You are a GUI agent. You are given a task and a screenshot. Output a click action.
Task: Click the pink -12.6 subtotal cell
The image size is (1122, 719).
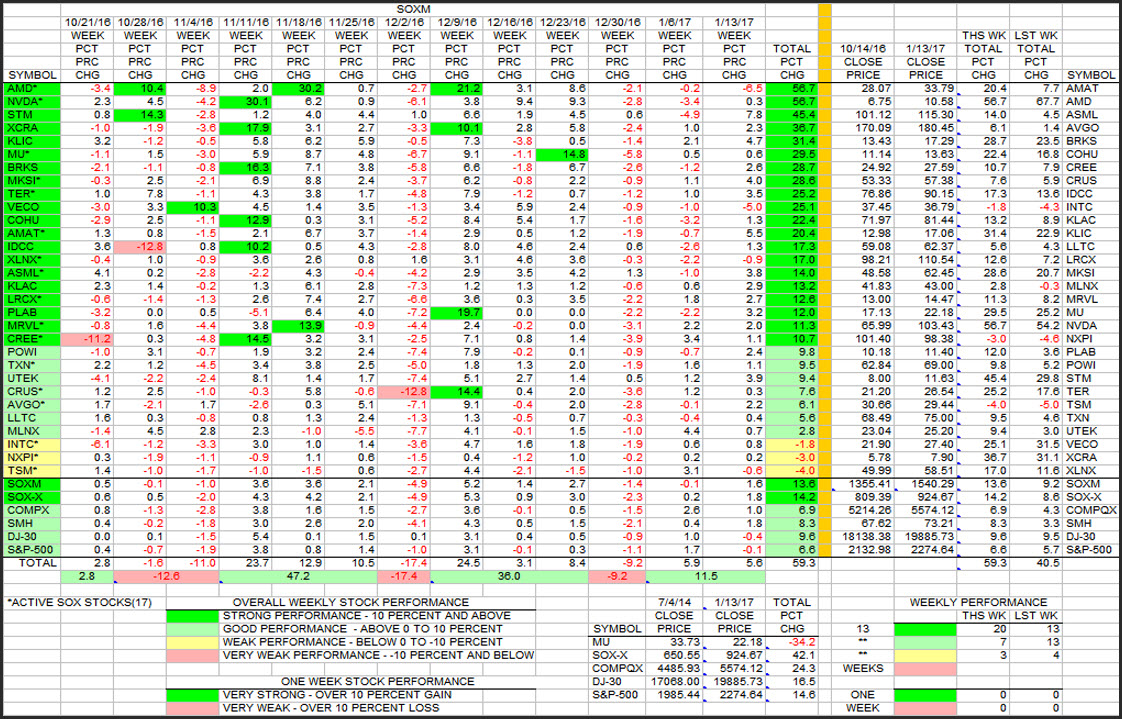tap(166, 576)
